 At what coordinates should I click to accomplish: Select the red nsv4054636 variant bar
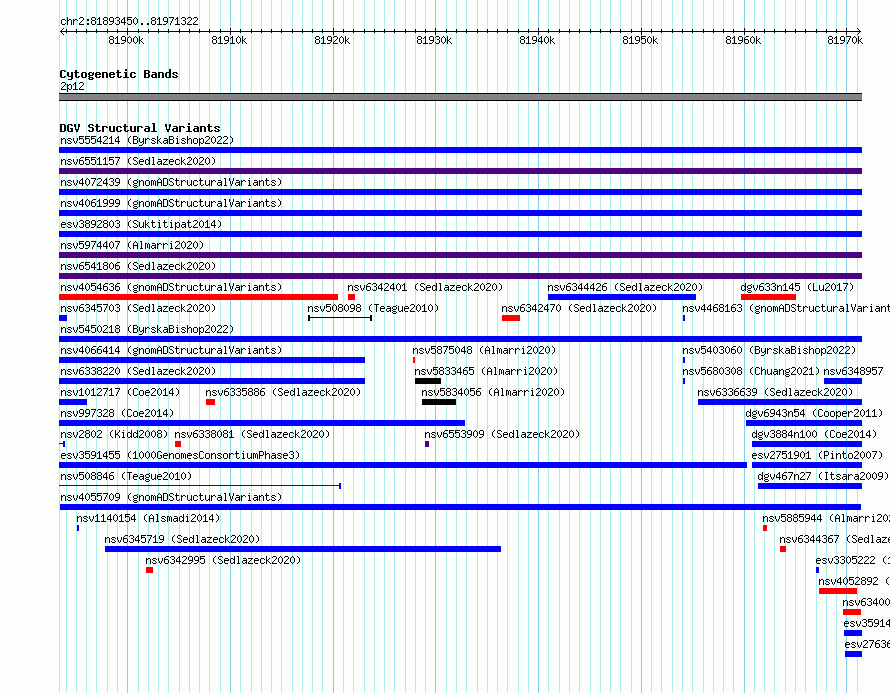click(199, 297)
